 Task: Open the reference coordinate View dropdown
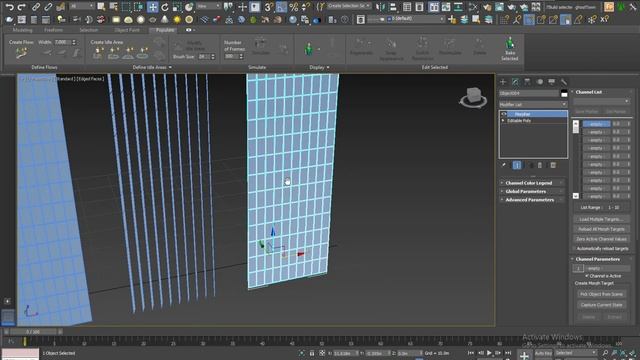[209, 6]
